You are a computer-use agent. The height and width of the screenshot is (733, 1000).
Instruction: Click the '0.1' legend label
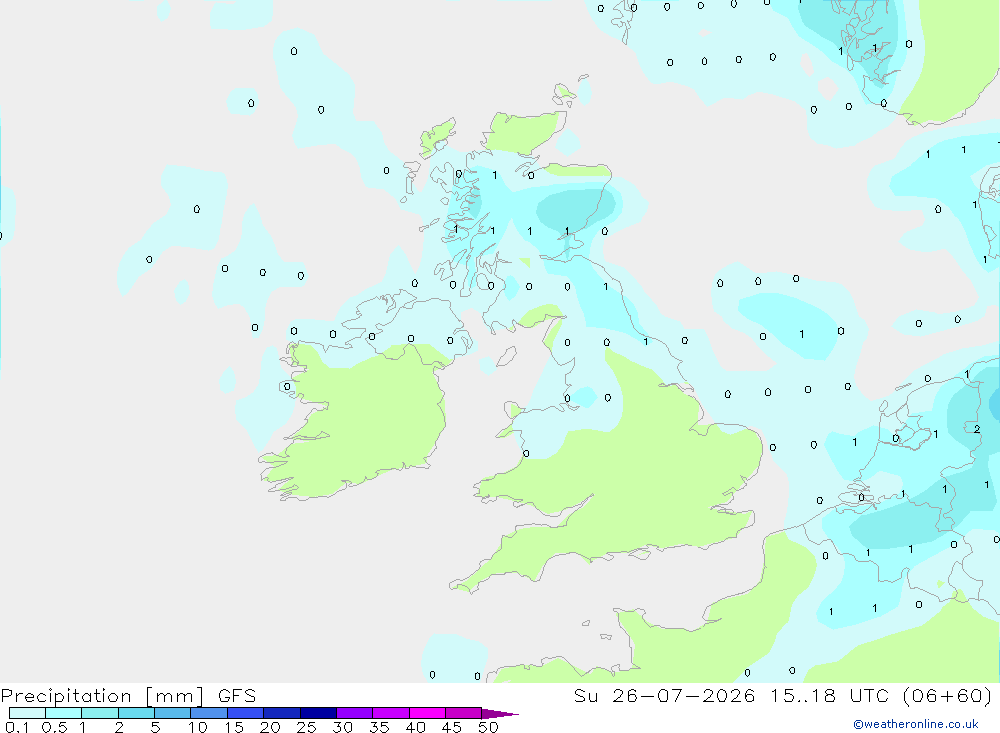pos(17,727)
